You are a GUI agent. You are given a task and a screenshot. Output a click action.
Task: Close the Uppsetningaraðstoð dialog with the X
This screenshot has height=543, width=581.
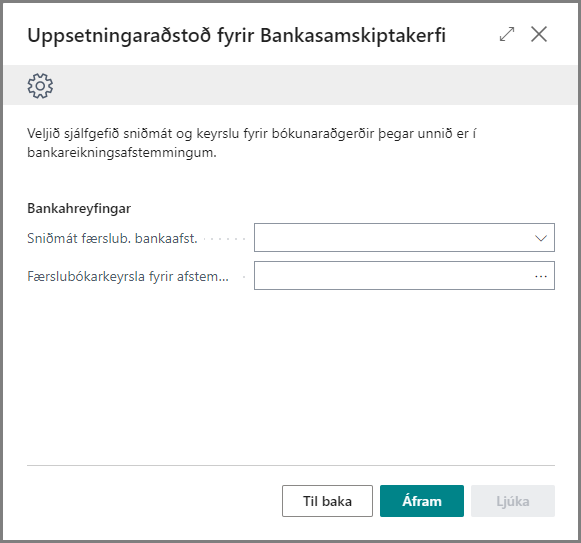tap(539, 34)
